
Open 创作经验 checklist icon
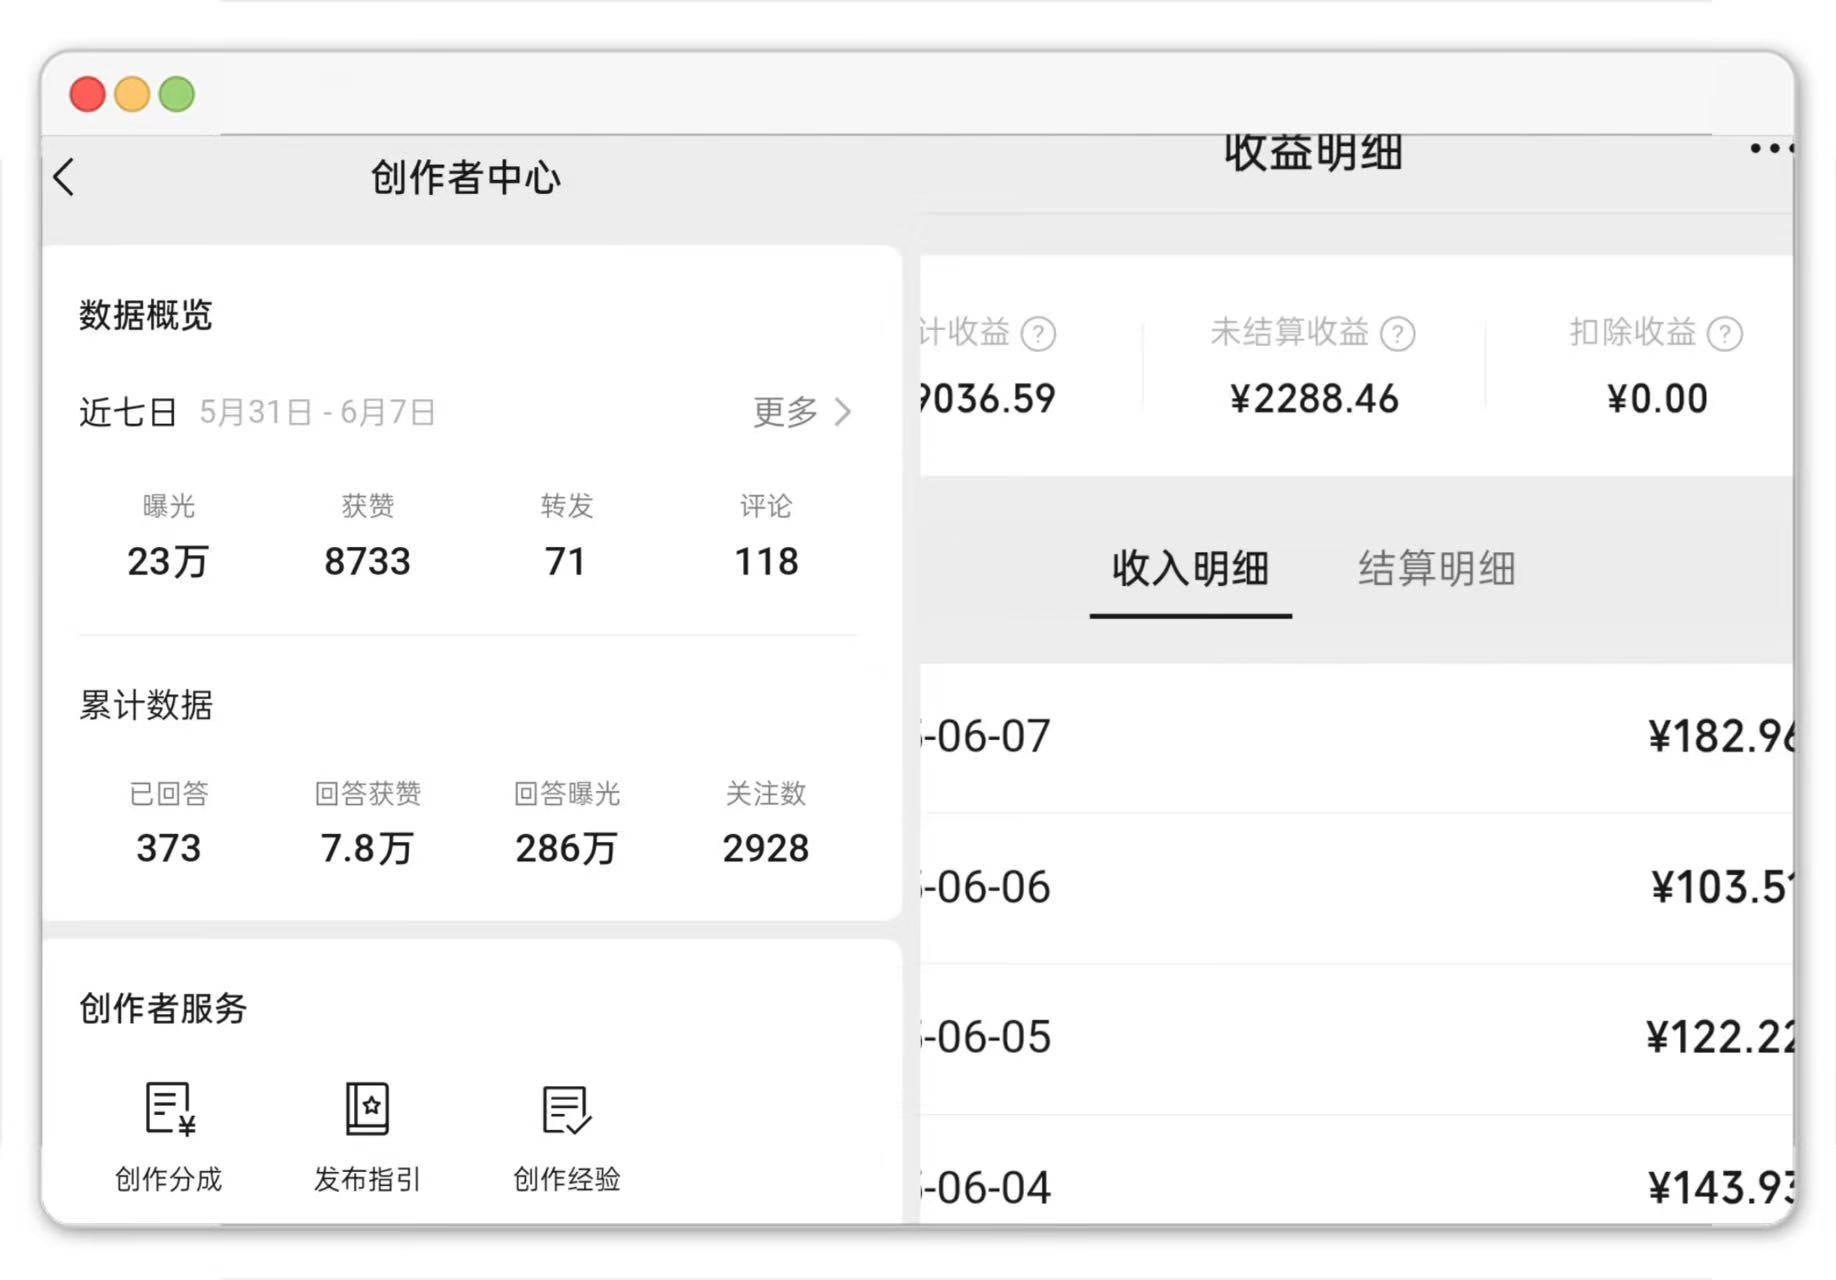(567, 1110)
